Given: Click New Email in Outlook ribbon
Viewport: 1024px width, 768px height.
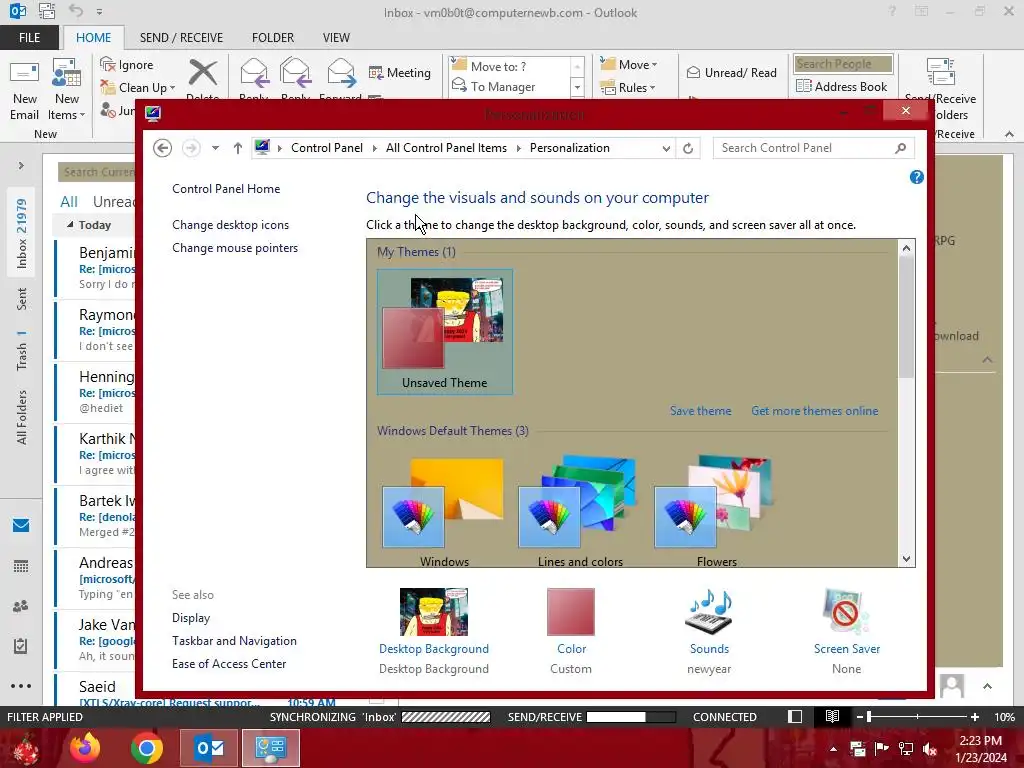Looking at the screenshot, I should point(25,90).
